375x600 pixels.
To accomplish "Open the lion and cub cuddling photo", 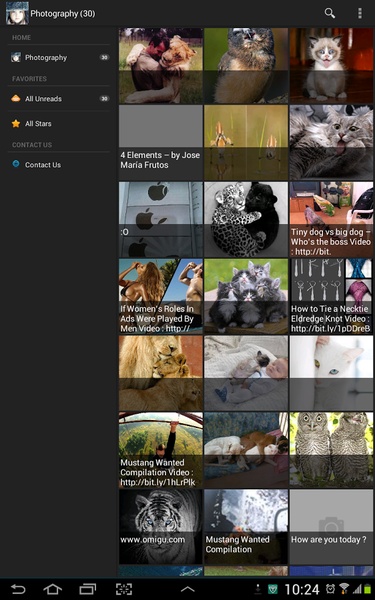I will click(x=161, y=373).
